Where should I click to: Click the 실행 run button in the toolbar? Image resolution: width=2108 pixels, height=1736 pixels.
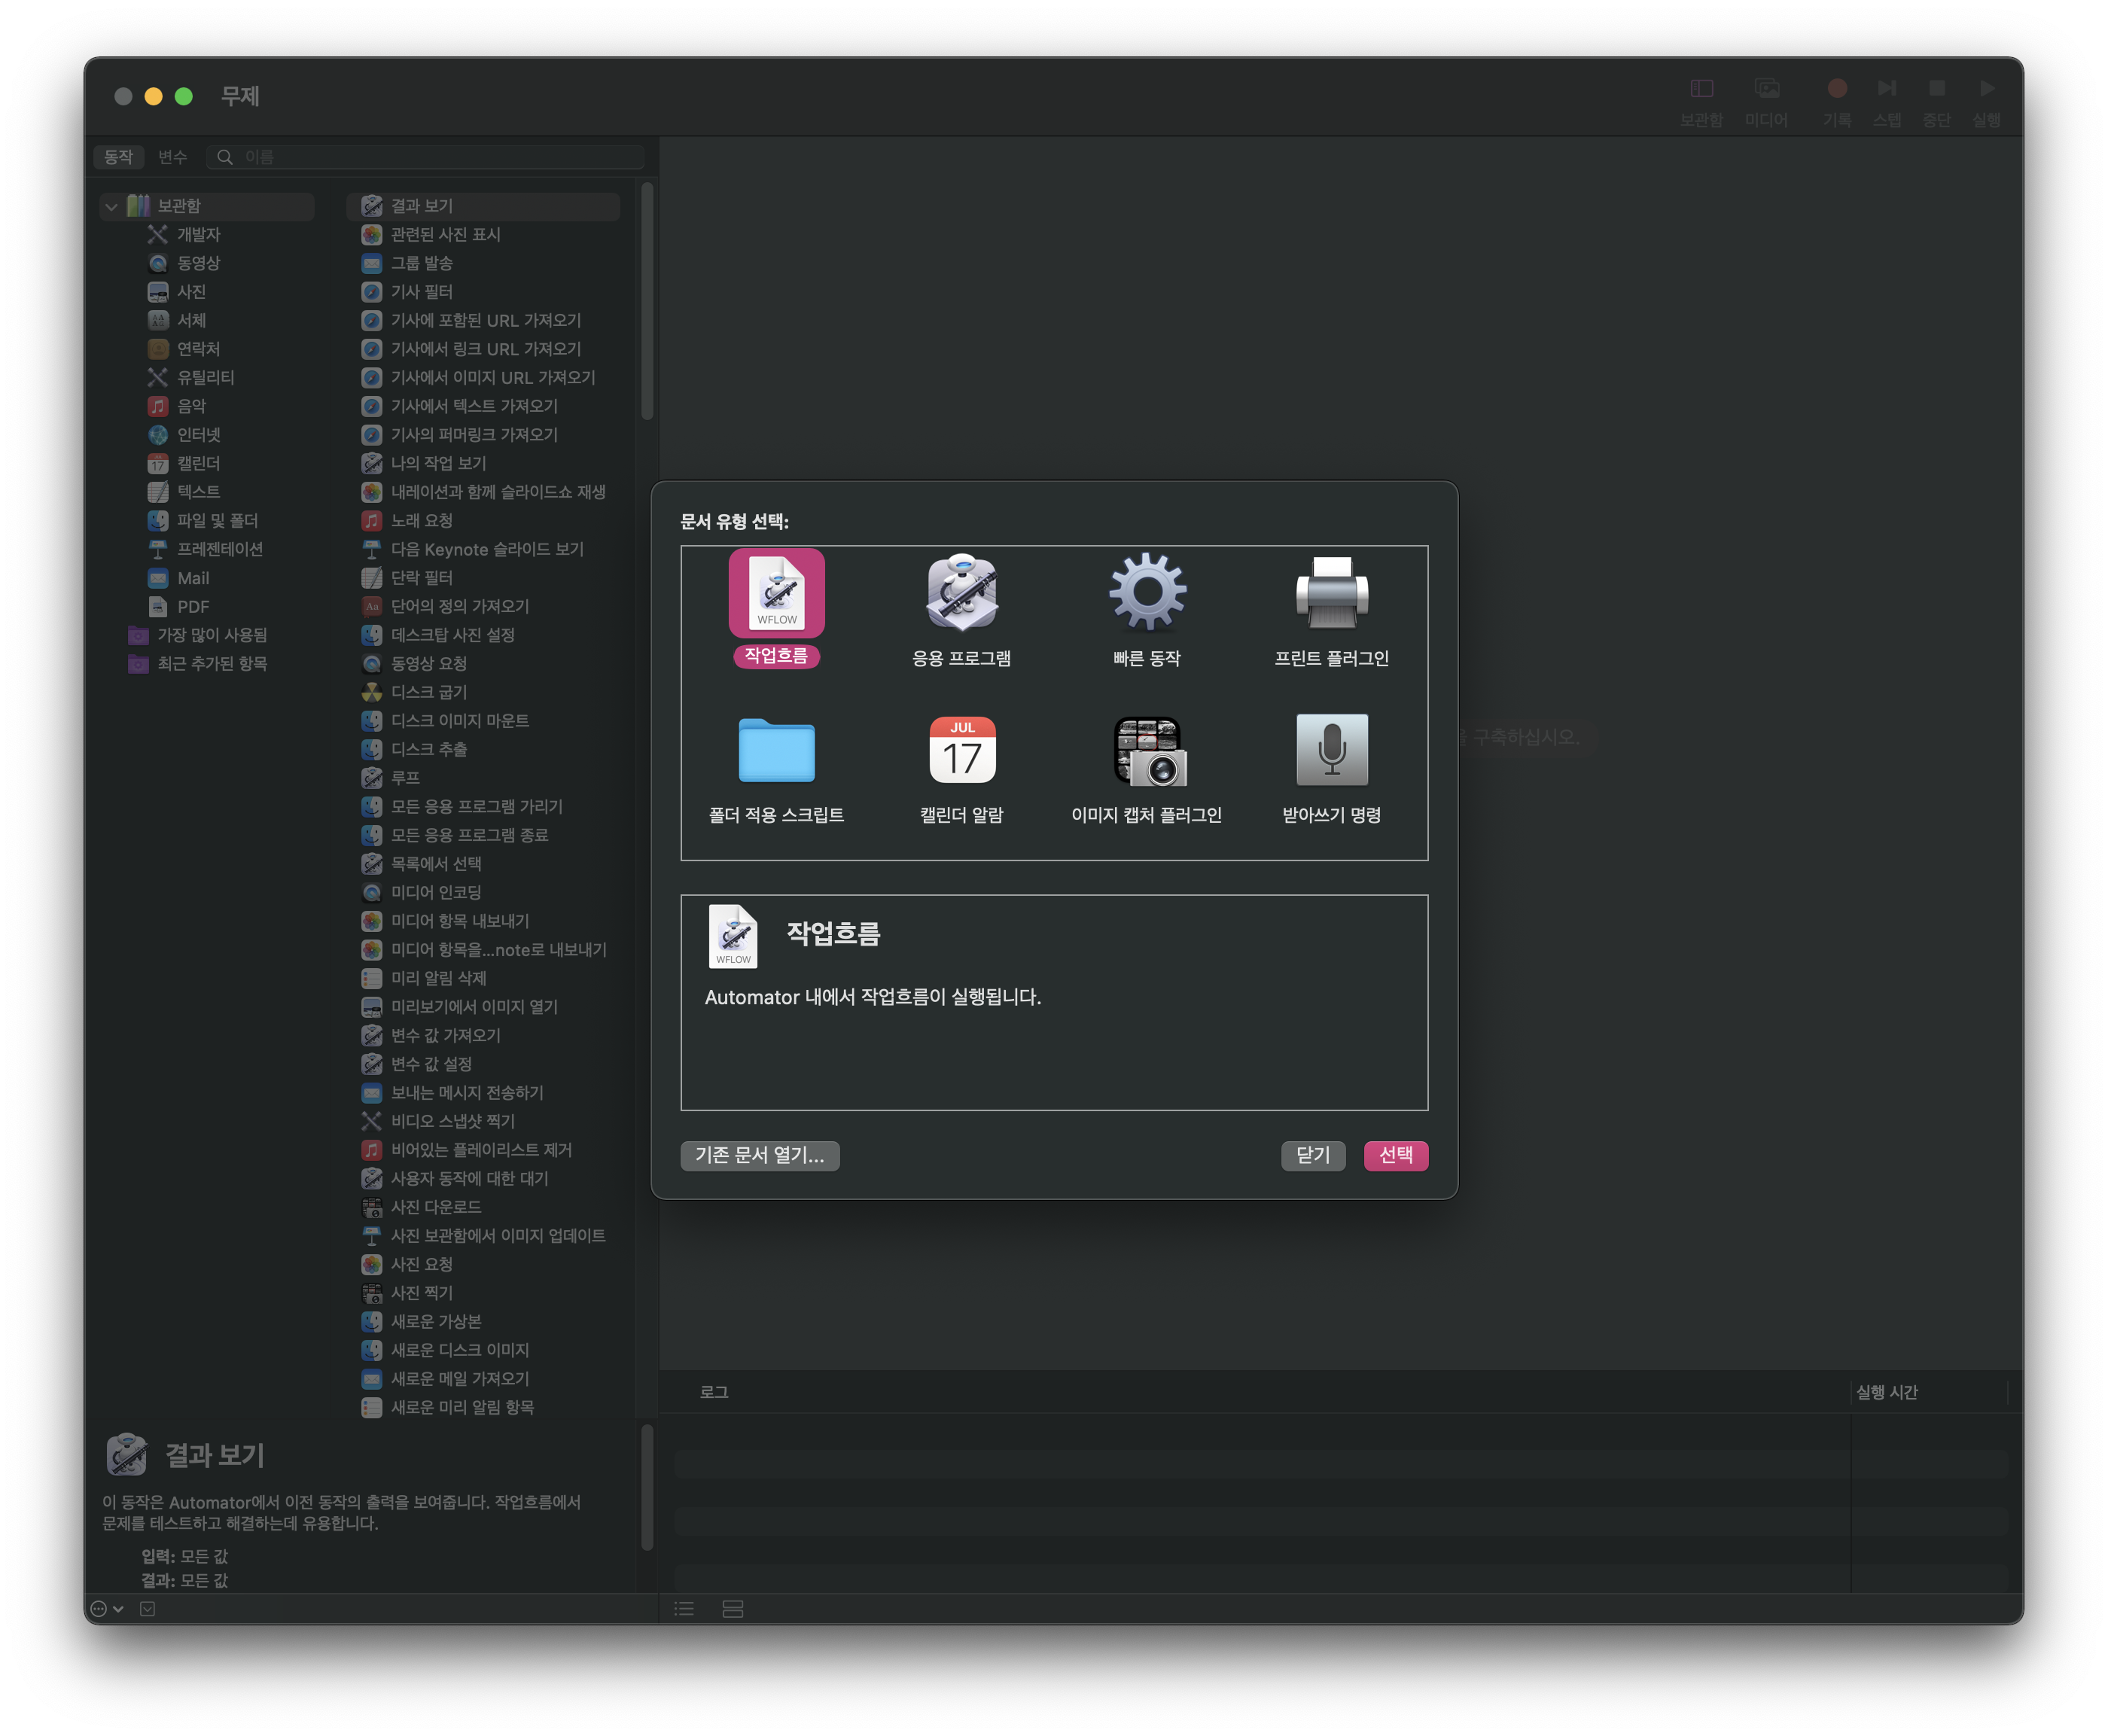1987,88
